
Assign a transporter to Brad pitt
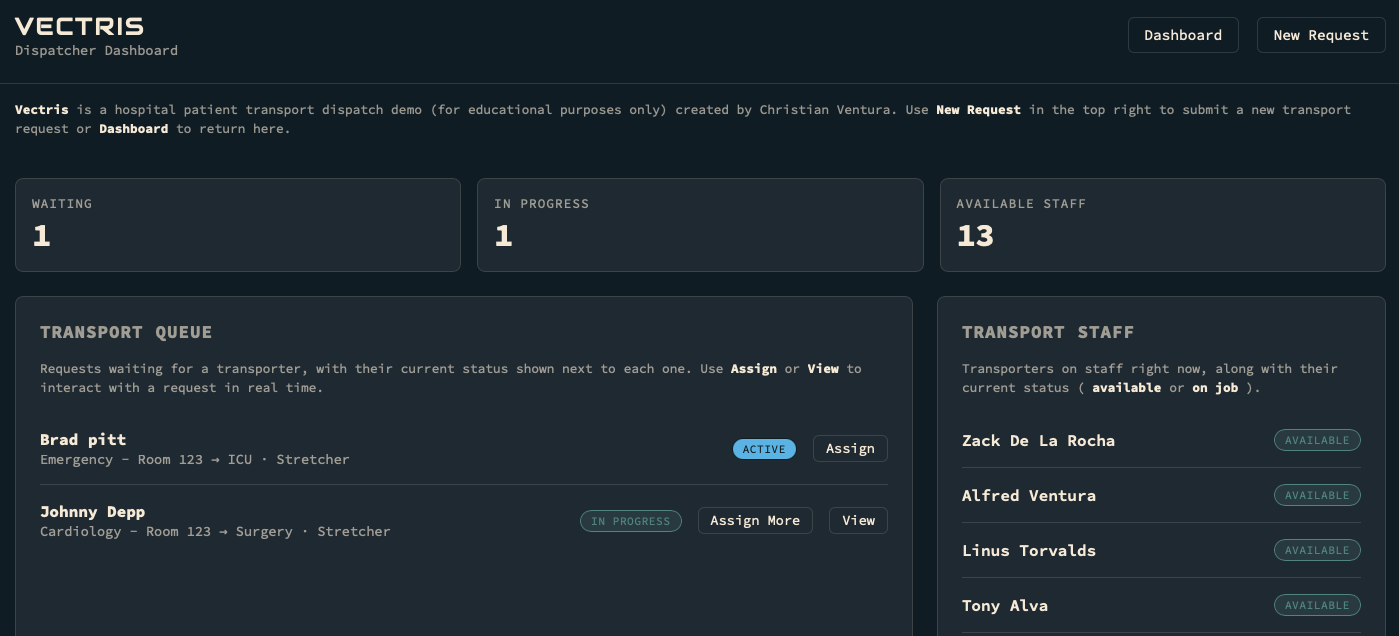click(x=850, y=449)
